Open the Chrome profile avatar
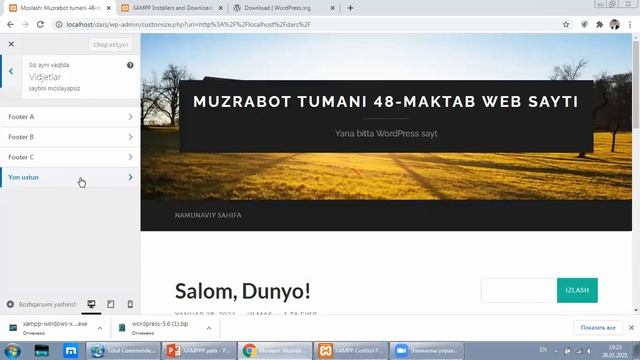 615,24
